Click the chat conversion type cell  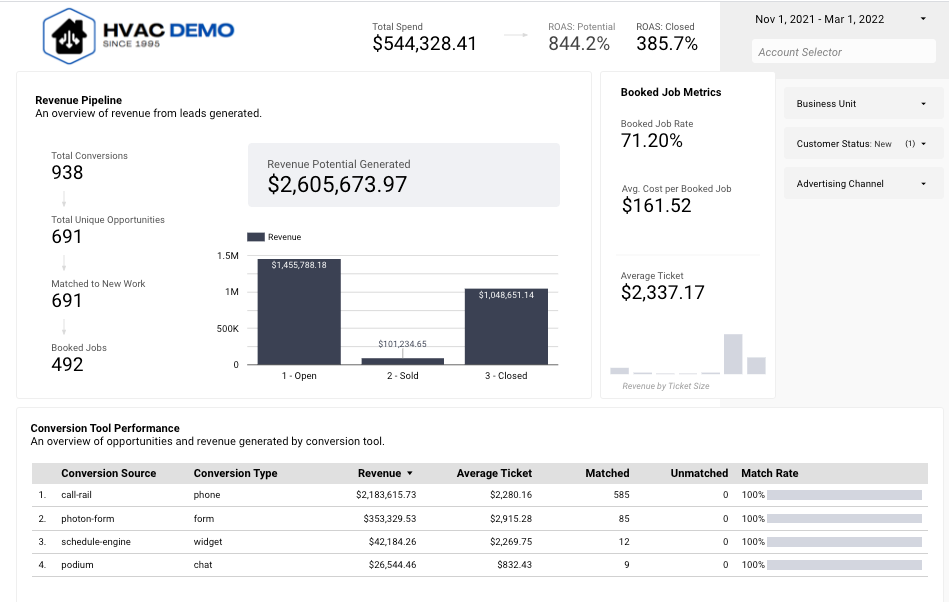(x=203, y=564)
